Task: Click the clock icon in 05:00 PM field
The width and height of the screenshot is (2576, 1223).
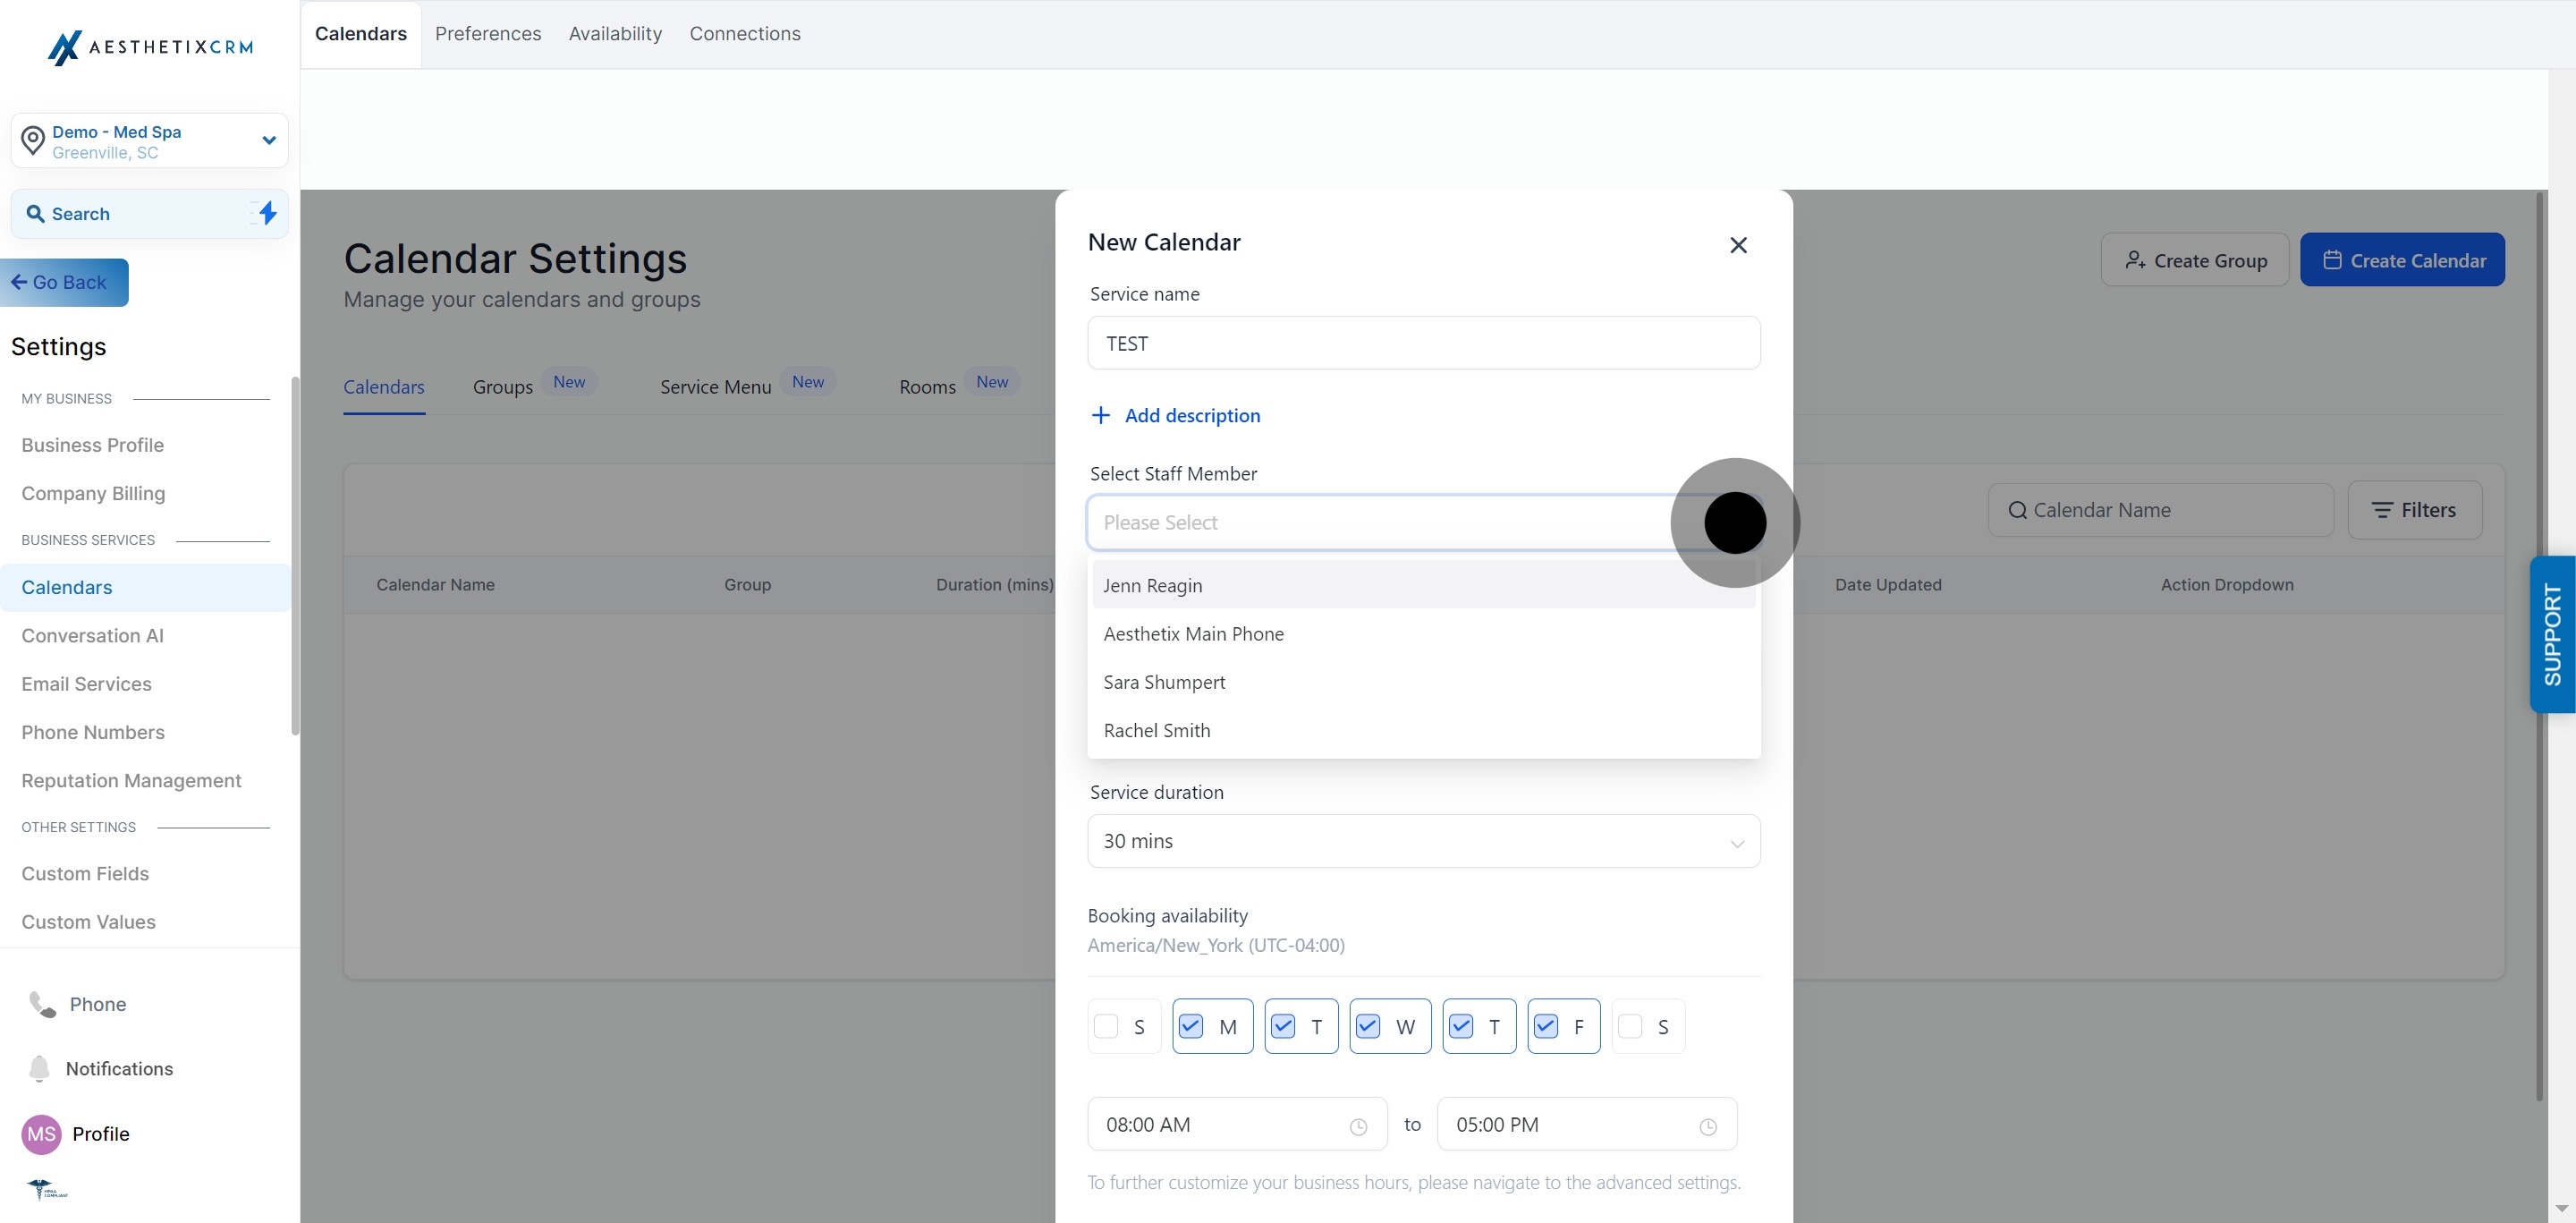Action: [x=1708, y=1127]
